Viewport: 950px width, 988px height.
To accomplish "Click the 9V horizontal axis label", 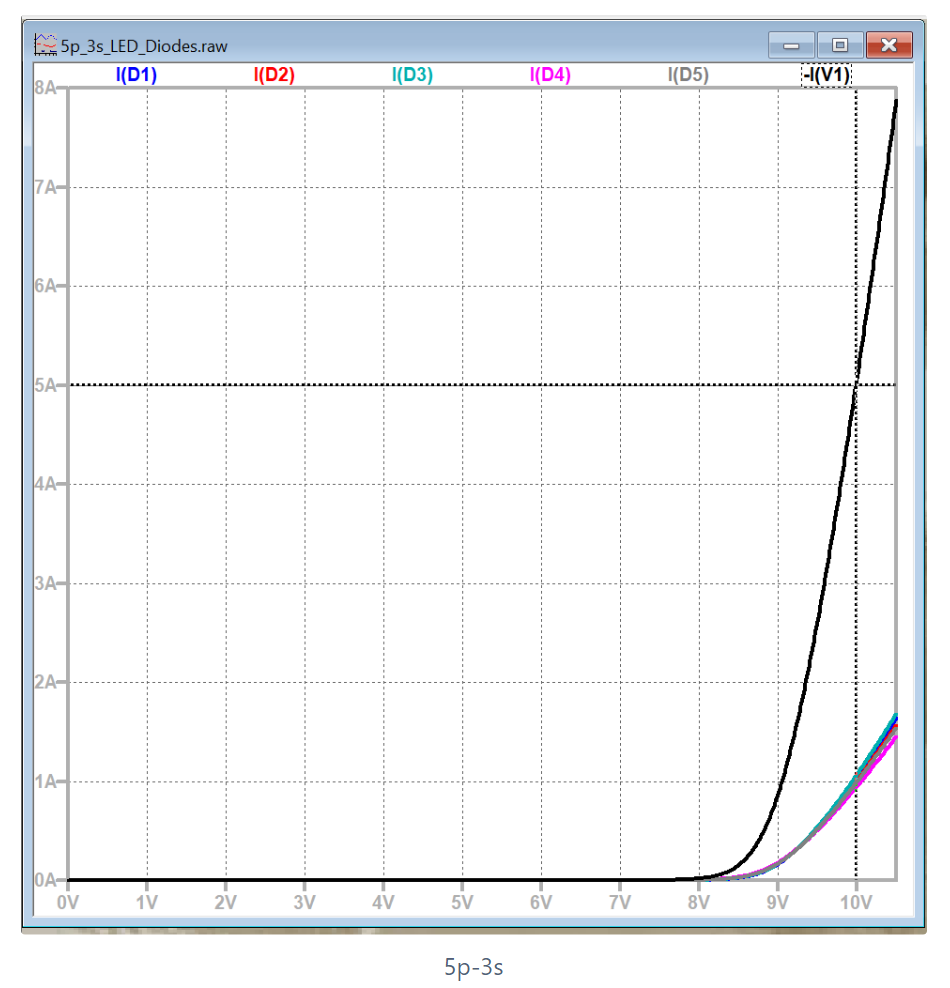I will point(777,903).
